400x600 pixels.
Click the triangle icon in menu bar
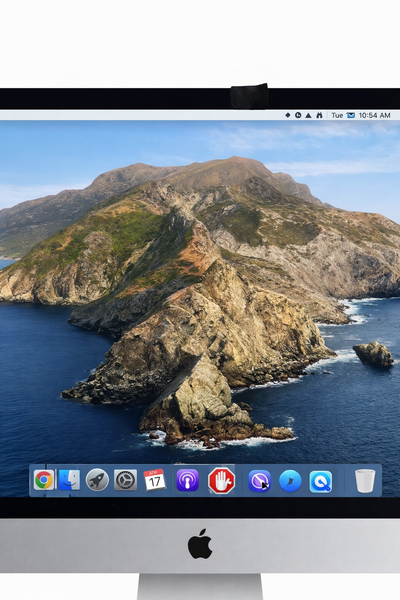point(308,115)
